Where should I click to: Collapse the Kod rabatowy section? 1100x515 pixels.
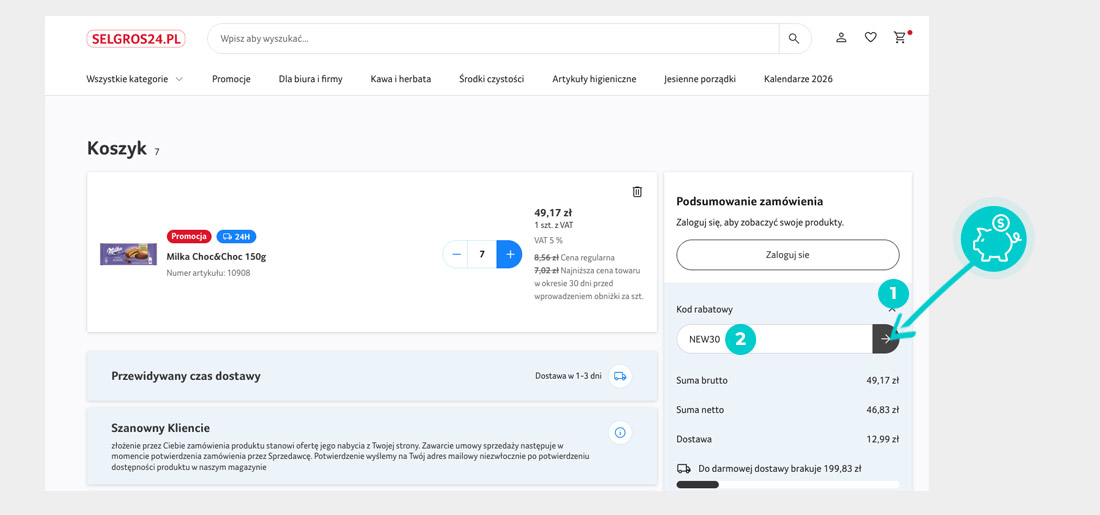tap(892, 310)
